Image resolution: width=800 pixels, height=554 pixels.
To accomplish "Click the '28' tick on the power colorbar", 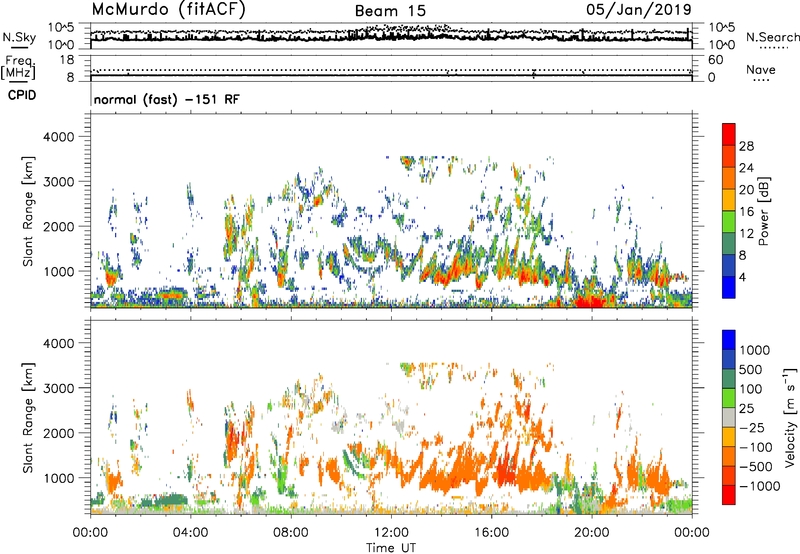I will coord(746,146).
